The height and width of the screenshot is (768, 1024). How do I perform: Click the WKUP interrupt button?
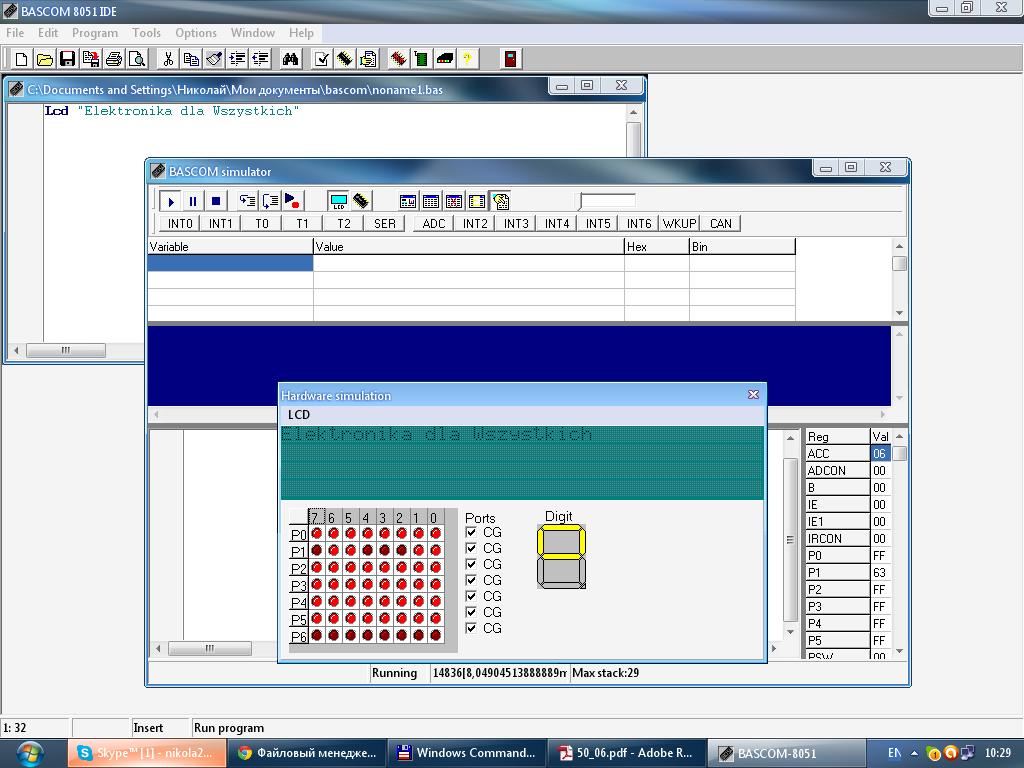coord(679,223)
